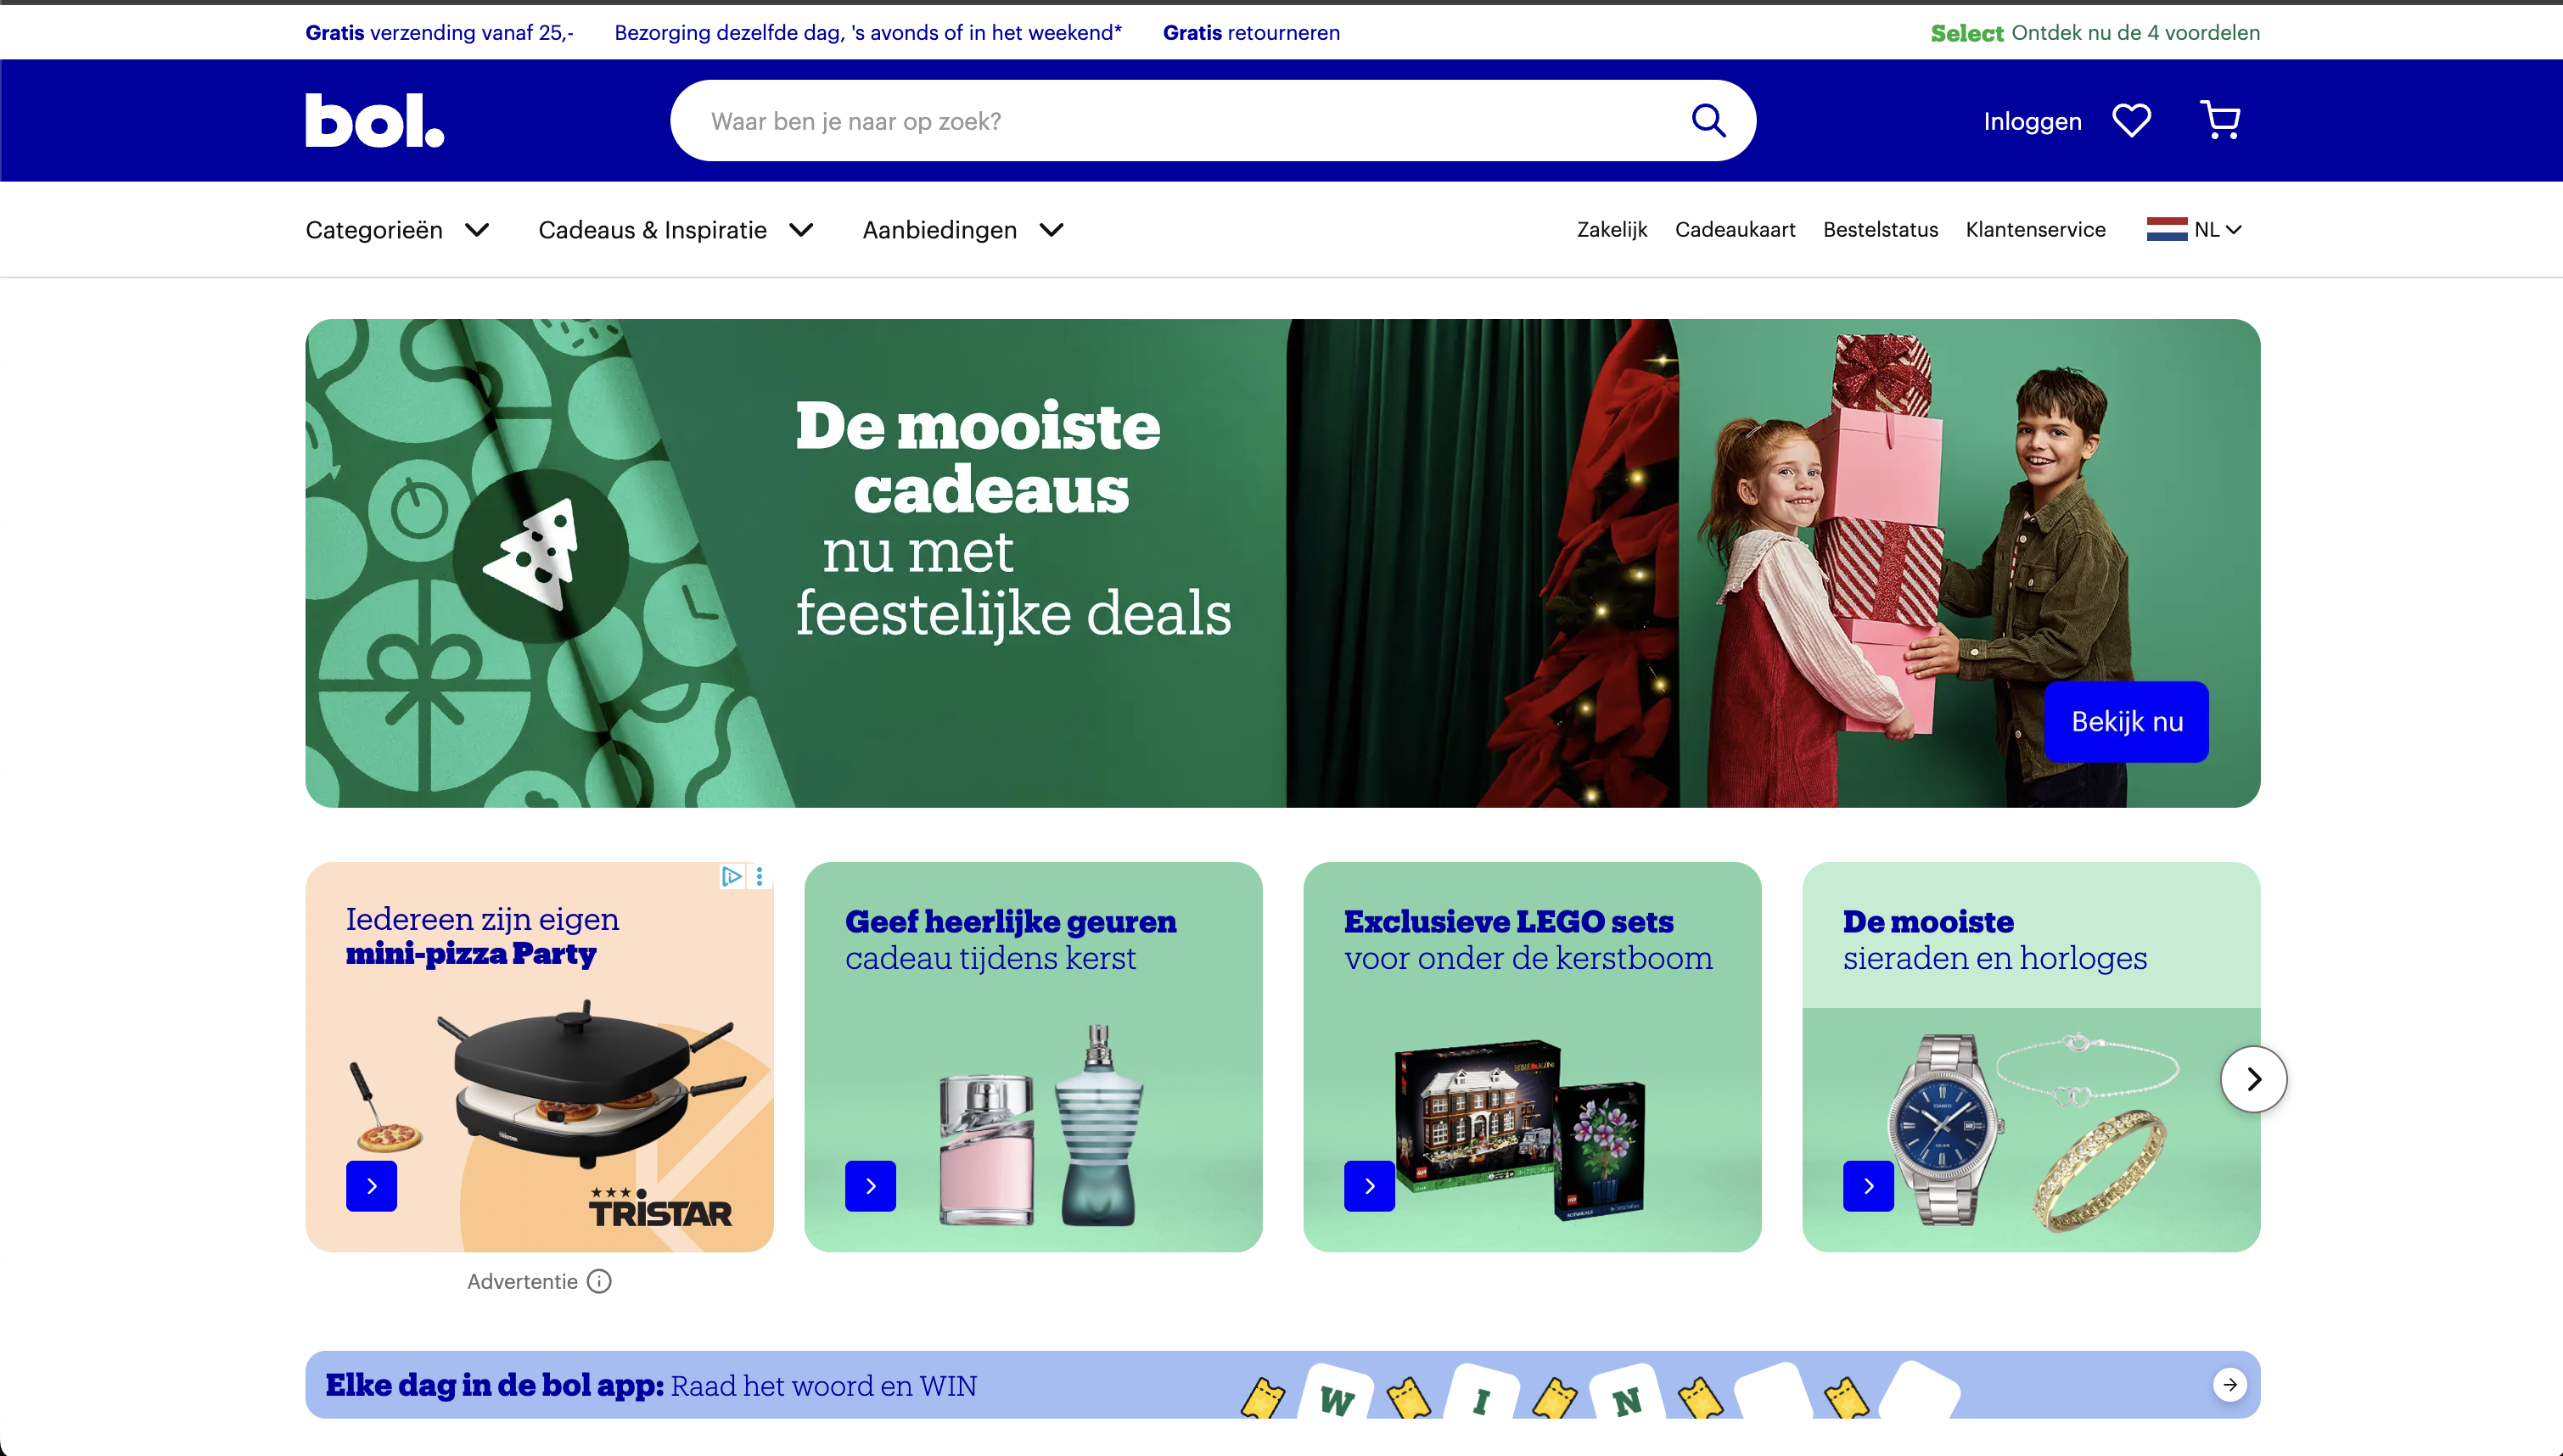This screenshot has width=2563, height=1456.
Task: Click the AdChoices icon on pizza ad
Action: click(732, 876)
